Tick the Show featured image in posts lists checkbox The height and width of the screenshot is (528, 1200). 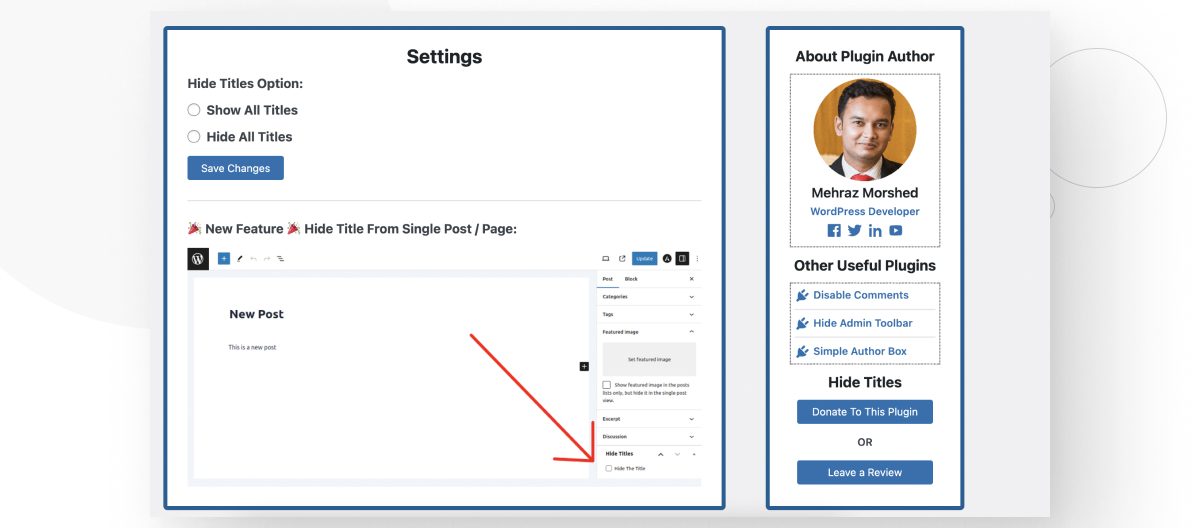click(607, 385)
